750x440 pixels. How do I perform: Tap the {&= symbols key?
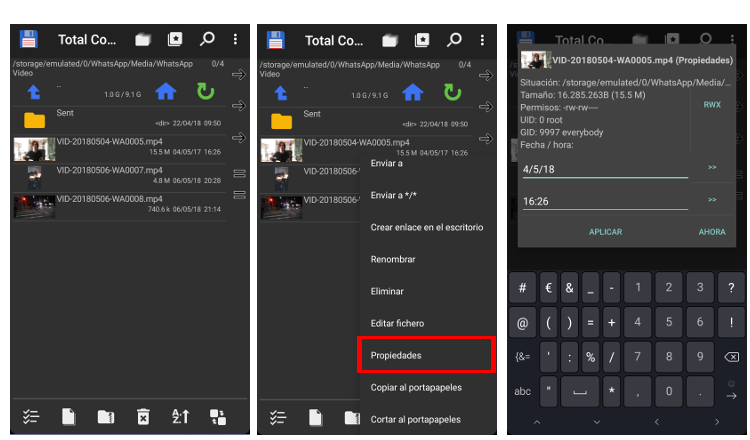[x=522, y=357]
